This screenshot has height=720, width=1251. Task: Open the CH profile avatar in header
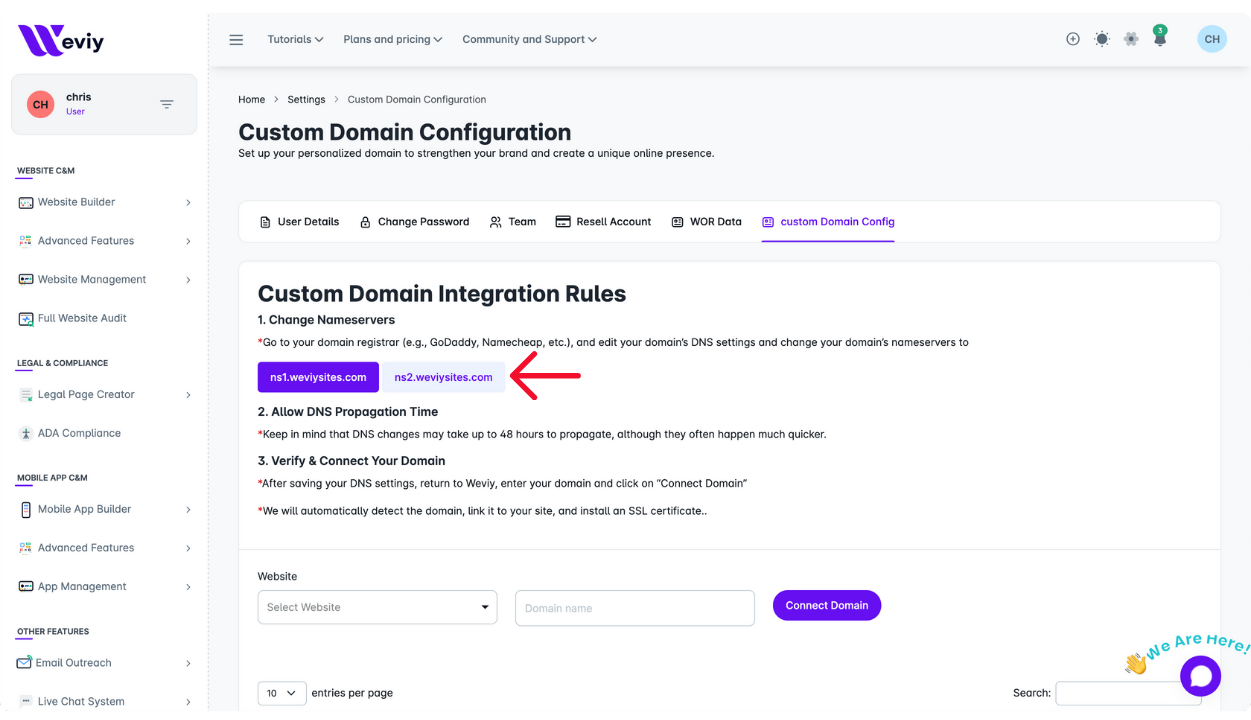point(1212,39)
